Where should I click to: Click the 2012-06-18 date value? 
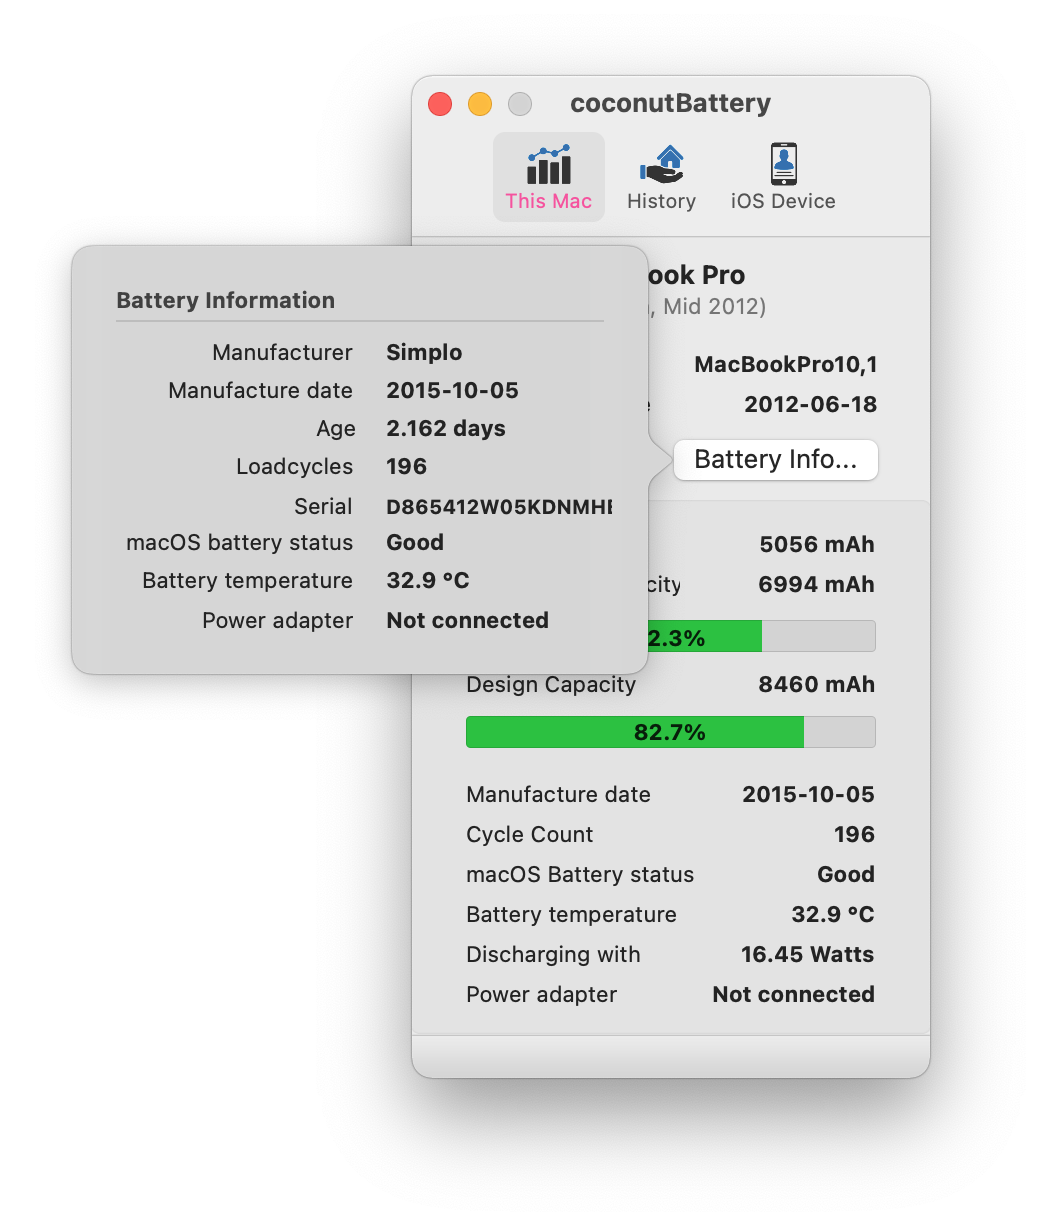click(x=811, y=404)
